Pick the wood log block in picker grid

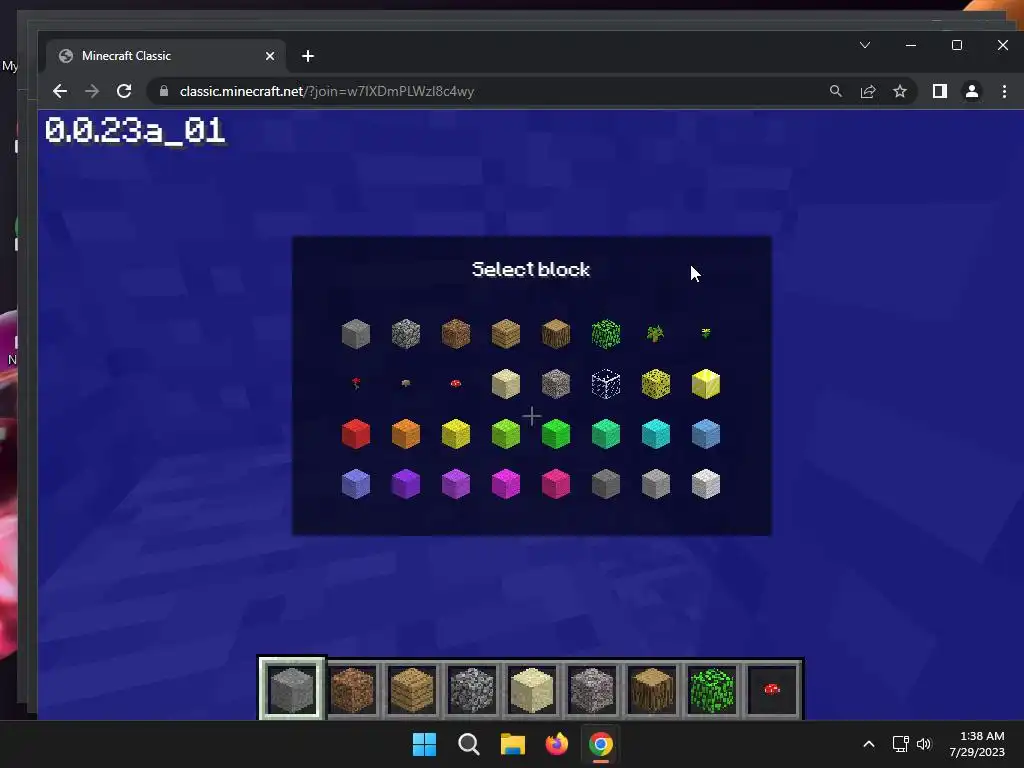[x=556, y=334]
